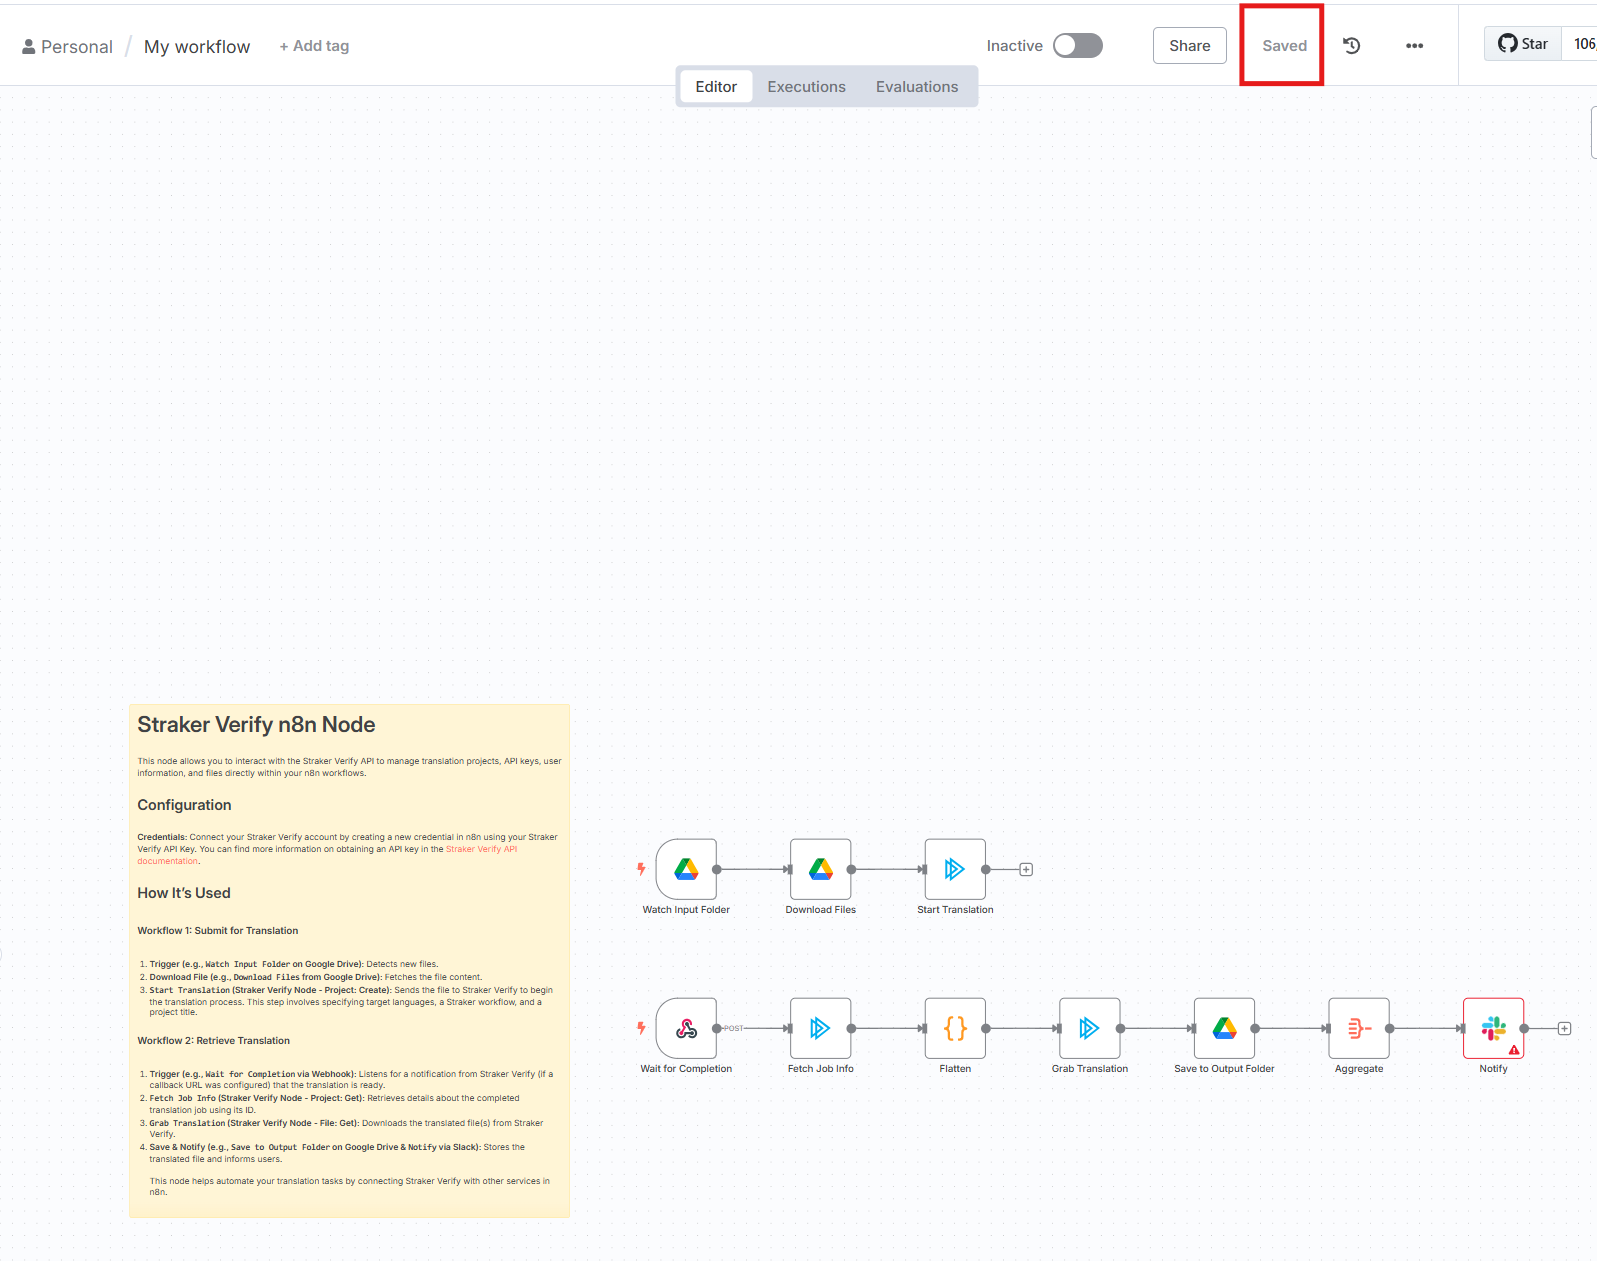
Task: Open the Watch Input Folder Google Drive node
Action: (x=686, y=869)
